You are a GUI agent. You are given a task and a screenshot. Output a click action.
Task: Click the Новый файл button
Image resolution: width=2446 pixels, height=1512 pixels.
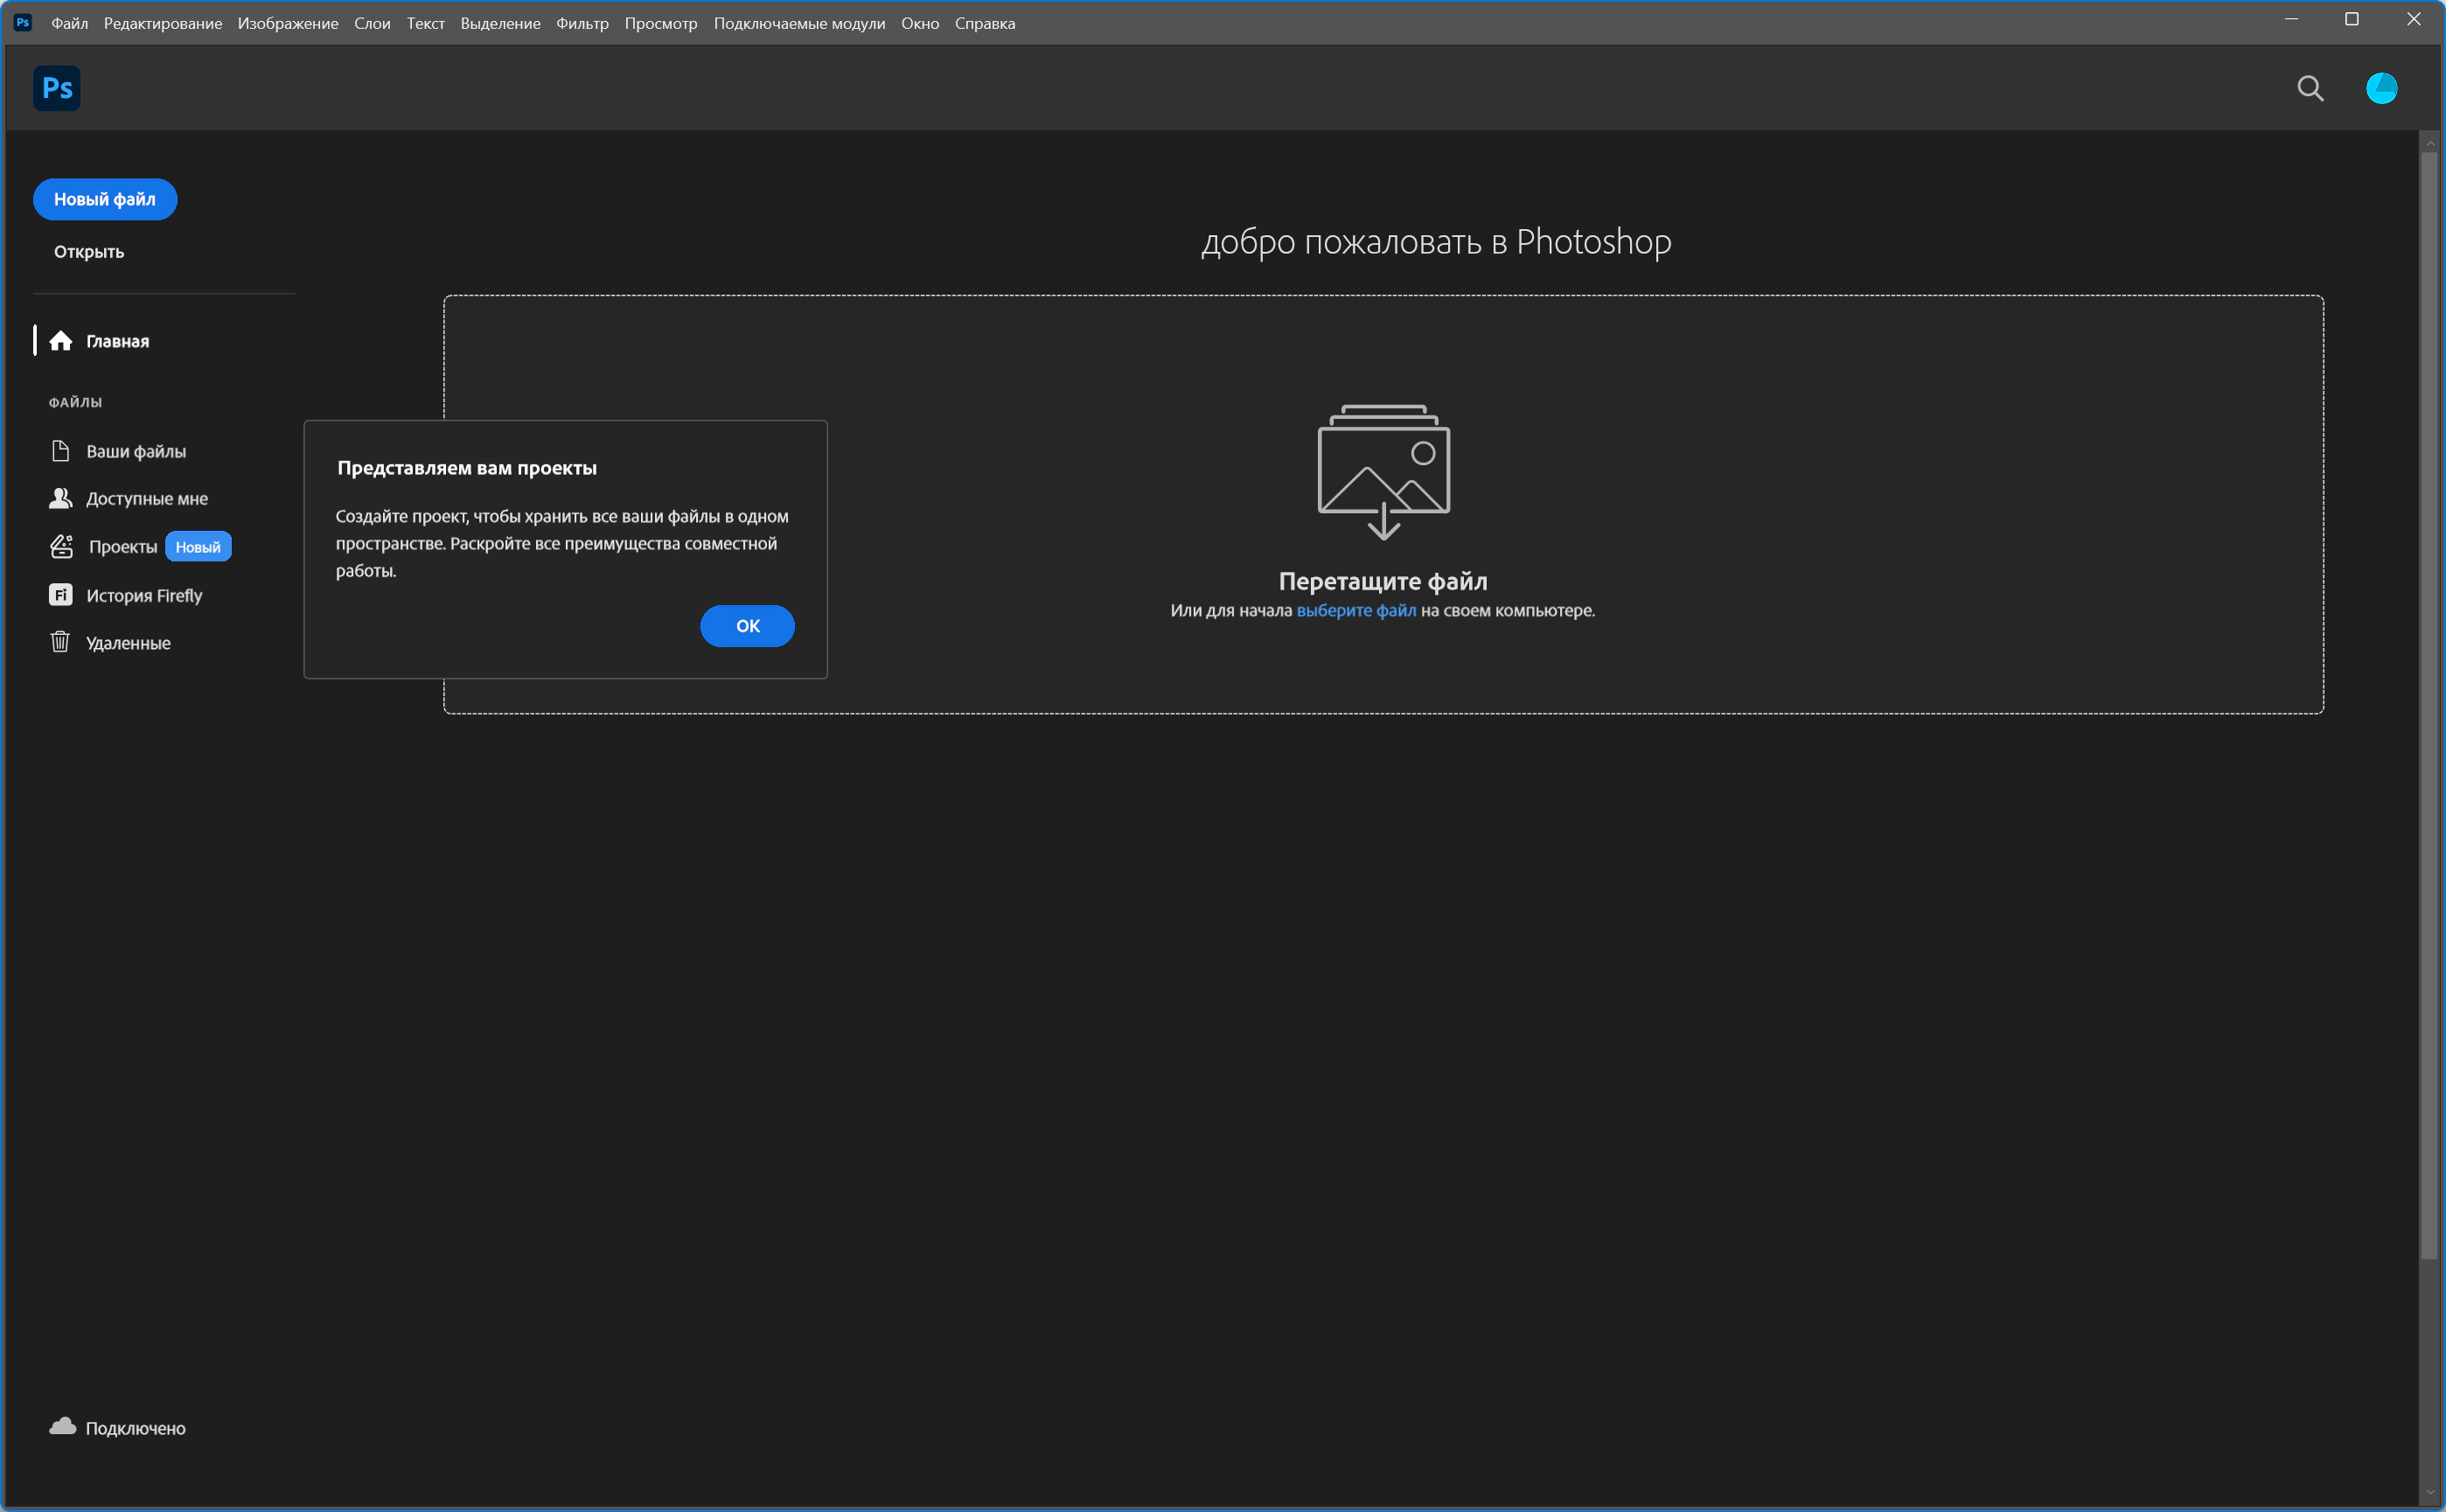(x=105, y=199)
